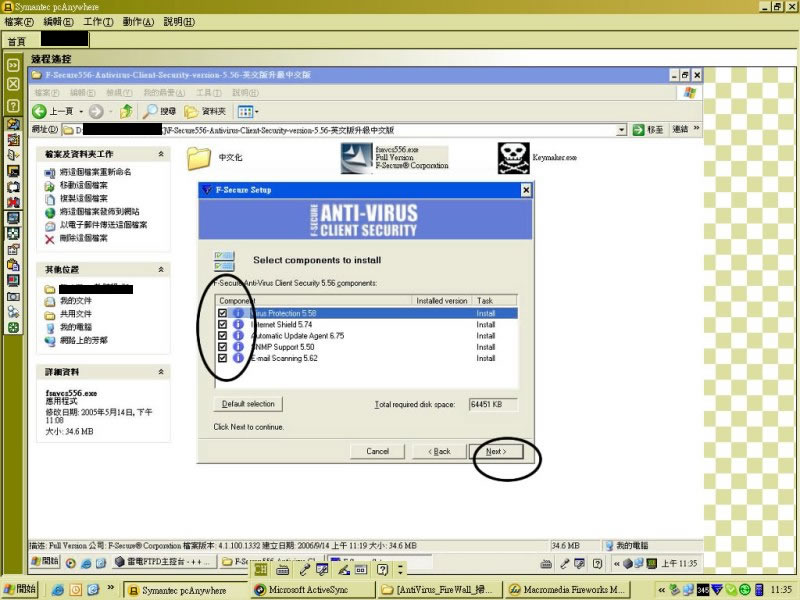Viewport: 800px width, 600px height.
Task: Click info icon for Automatic Update Agent
Action: (x=238, y=336)
